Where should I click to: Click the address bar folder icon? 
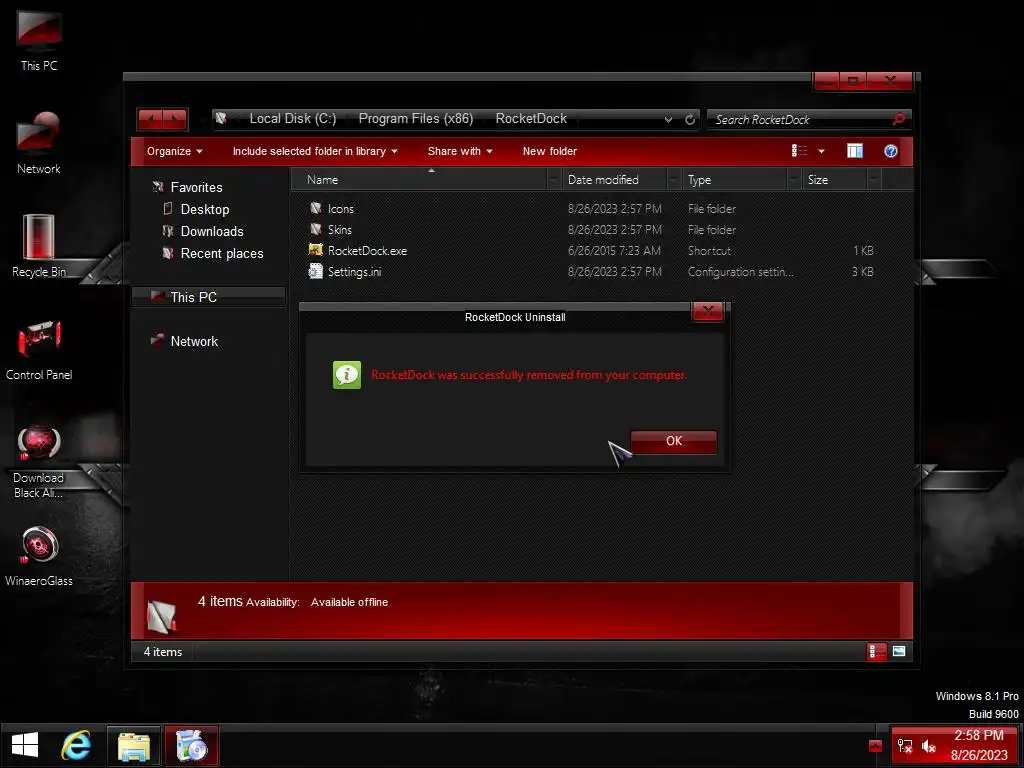click(221, 119)
